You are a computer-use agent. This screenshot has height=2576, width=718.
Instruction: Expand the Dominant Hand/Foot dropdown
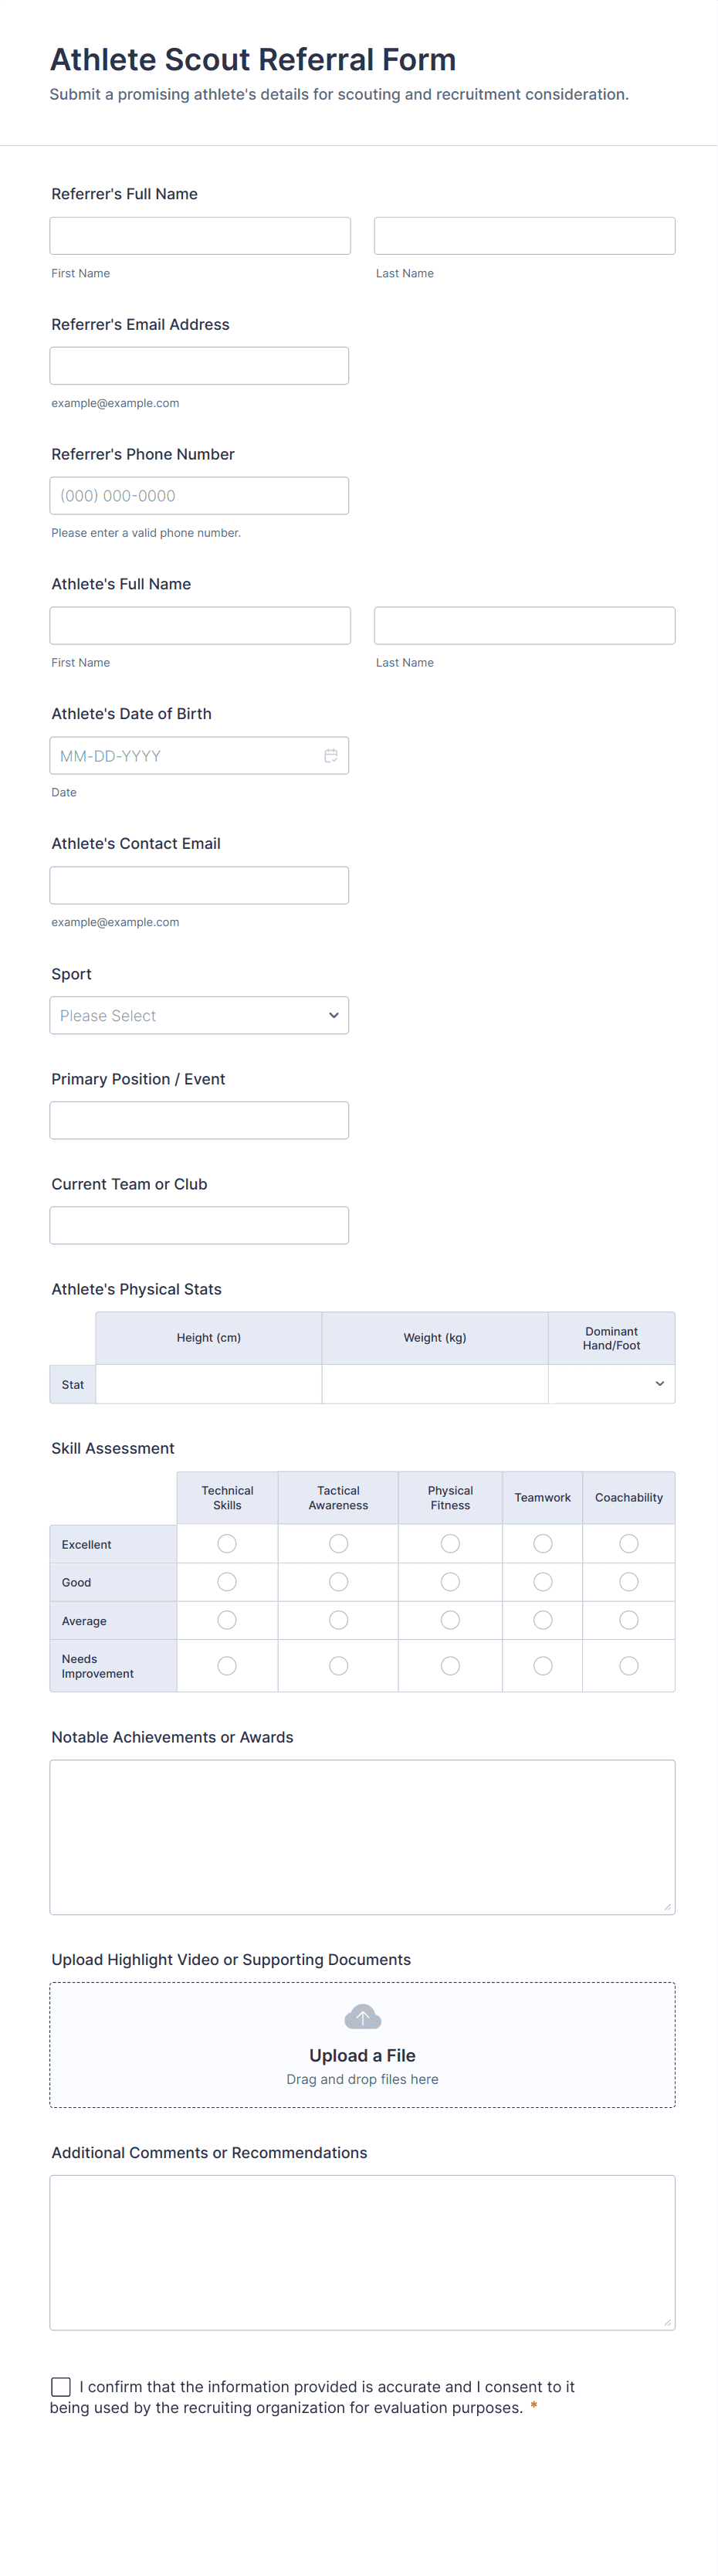611,1384
